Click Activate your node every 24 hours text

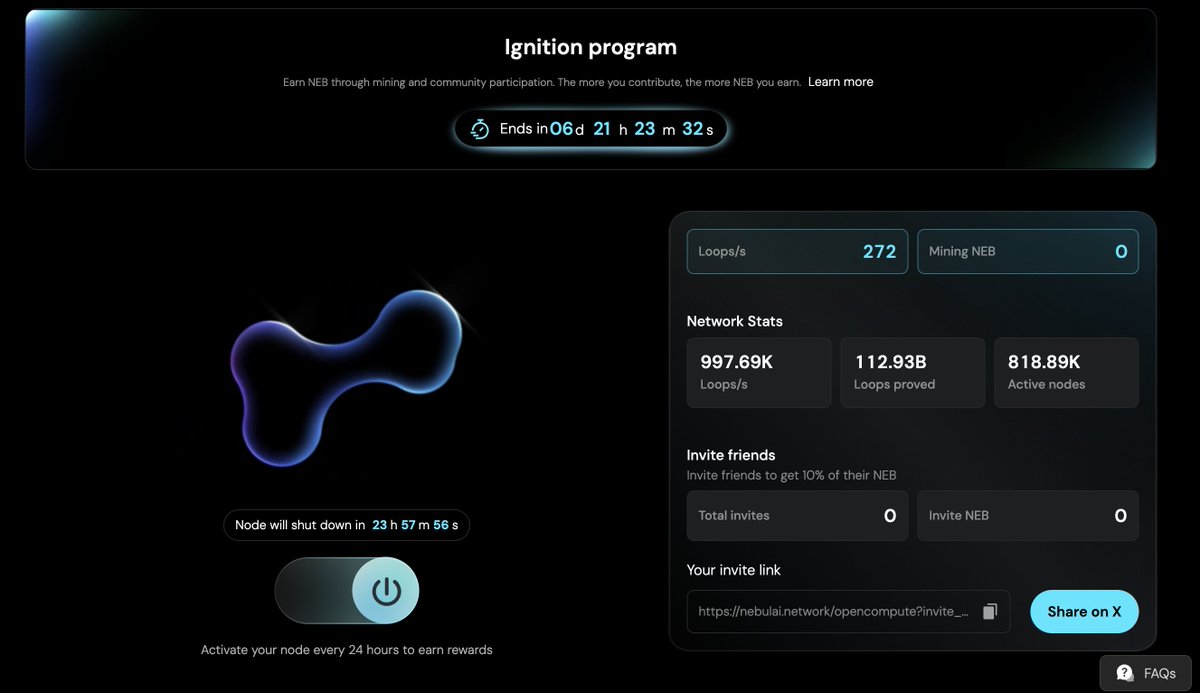(347, 650)
